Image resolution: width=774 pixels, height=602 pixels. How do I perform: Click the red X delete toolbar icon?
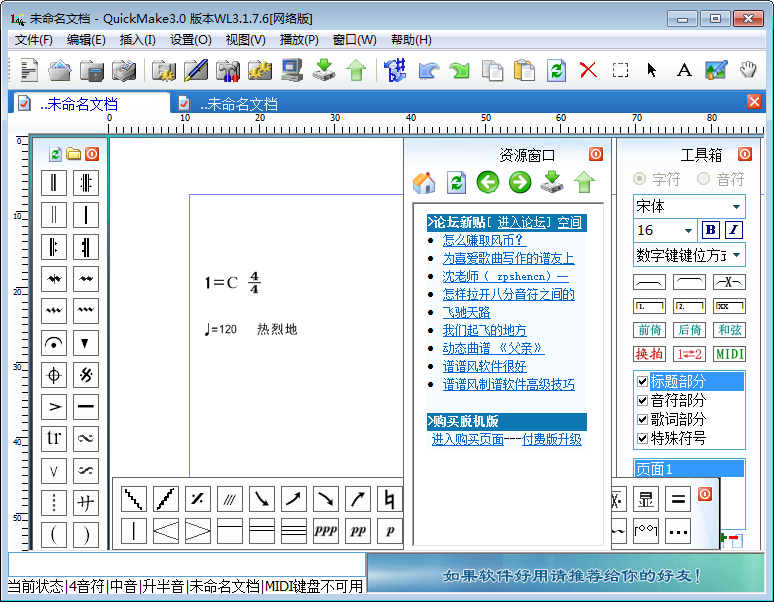(588, 70)
